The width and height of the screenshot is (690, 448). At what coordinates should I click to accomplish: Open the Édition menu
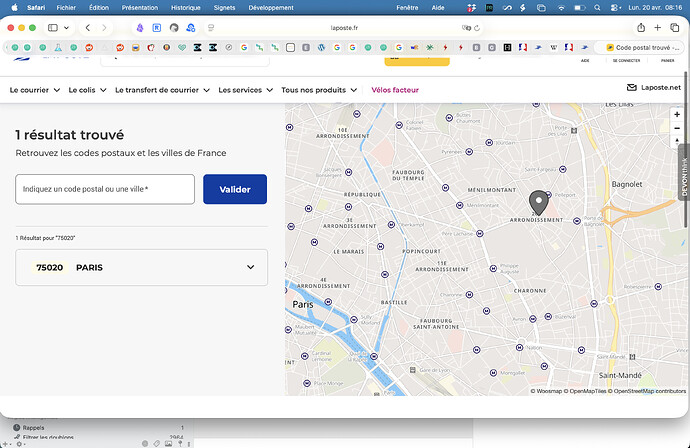pyautogui.click(x=99, y=7)
